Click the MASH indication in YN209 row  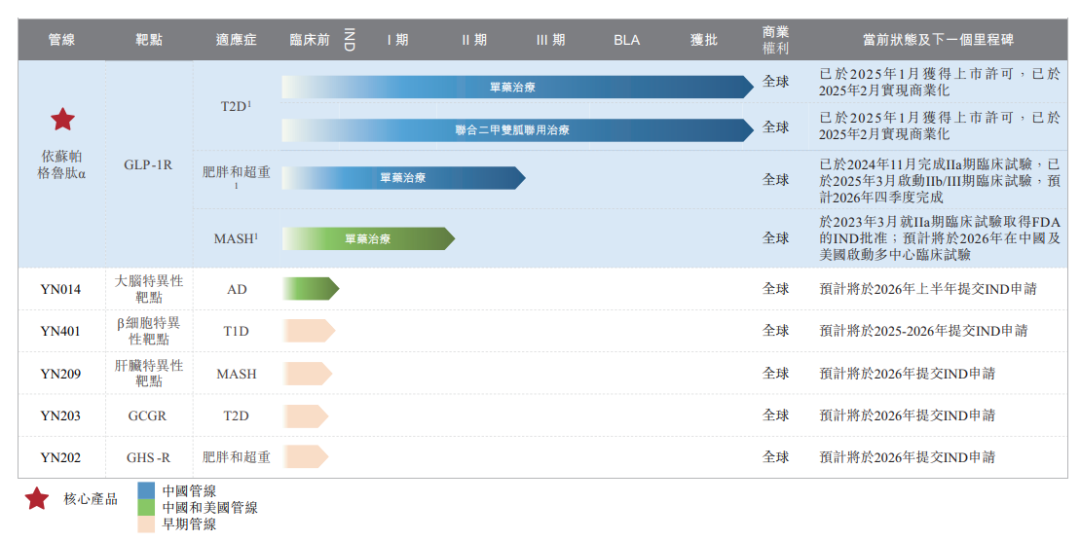pyautogui.click(x=236, y=374)
